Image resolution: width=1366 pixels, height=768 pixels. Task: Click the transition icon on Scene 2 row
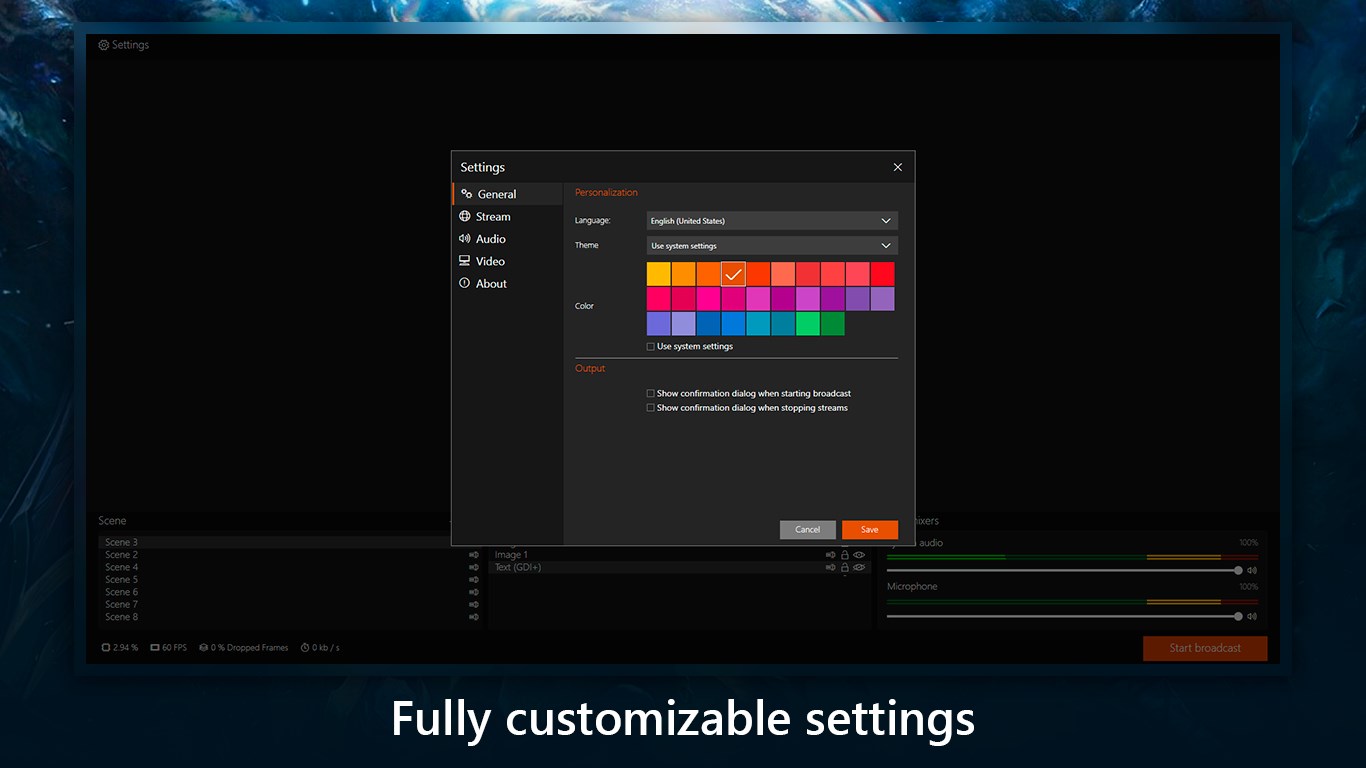tap(474, 555)
